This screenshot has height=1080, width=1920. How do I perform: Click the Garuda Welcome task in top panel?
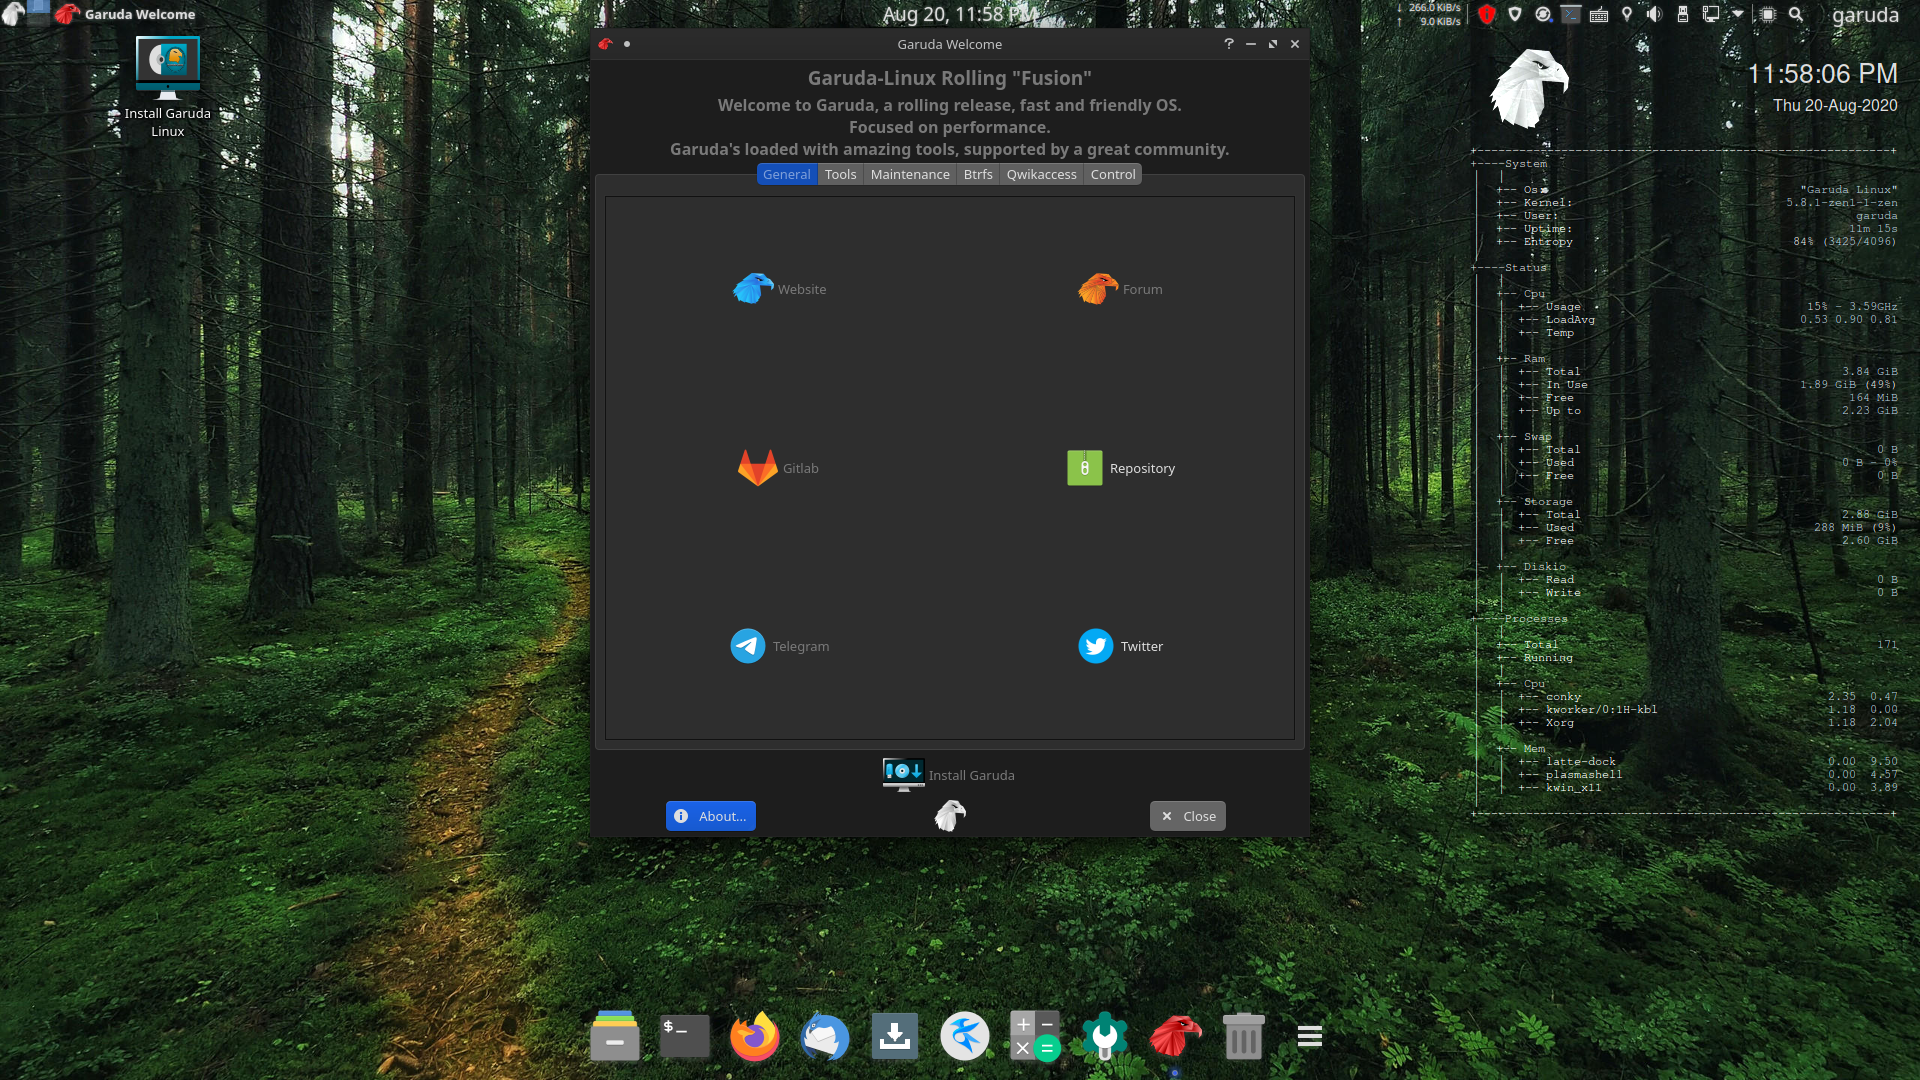point(127,14)
